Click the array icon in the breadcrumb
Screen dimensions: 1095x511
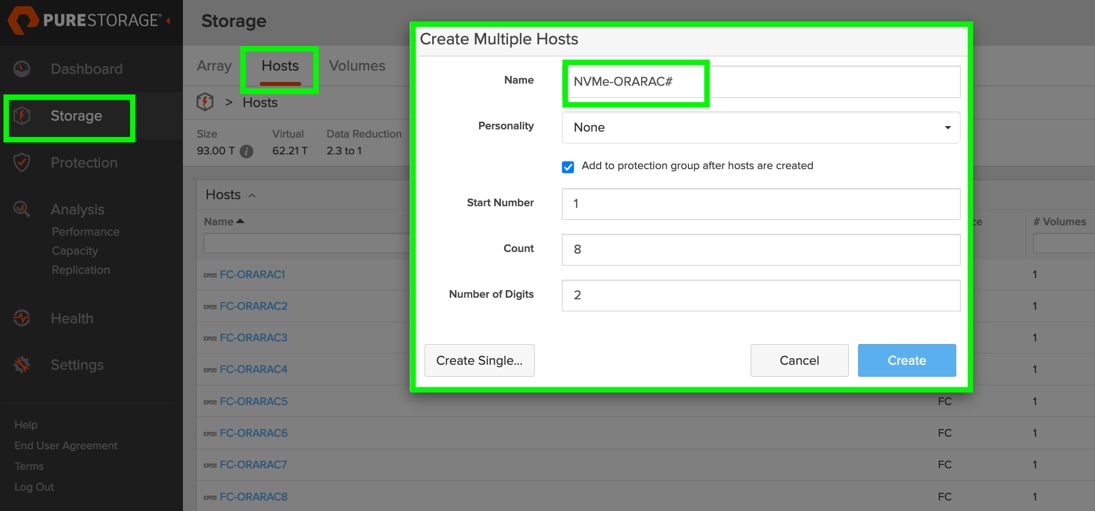click(205, 103)
